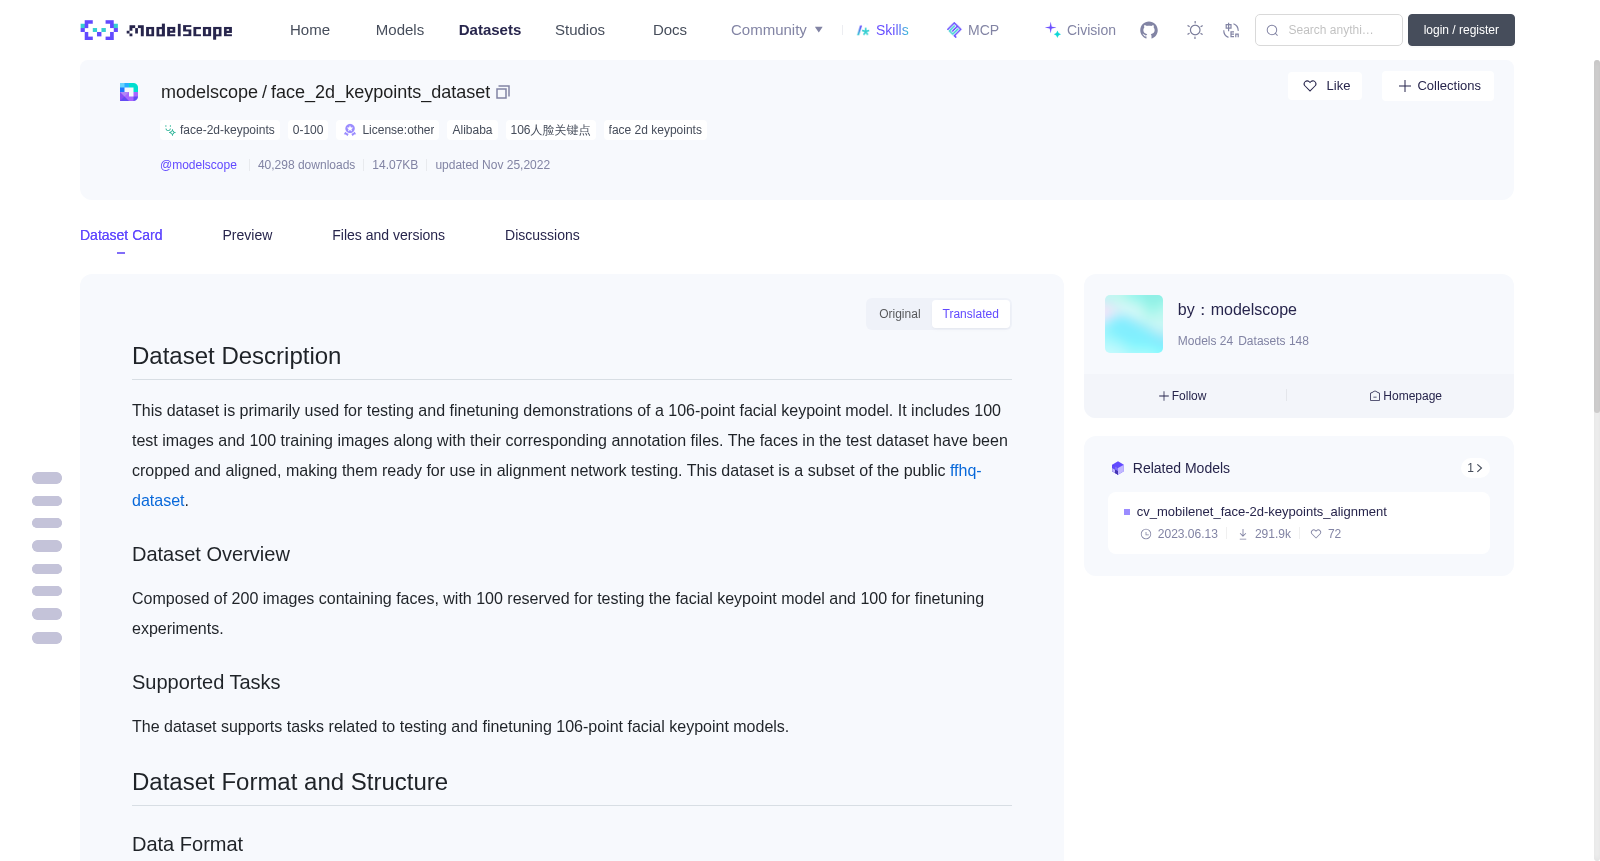1600x861 pixels.
Task: Click the dataset avatar icon
Action: click(129, 92)
